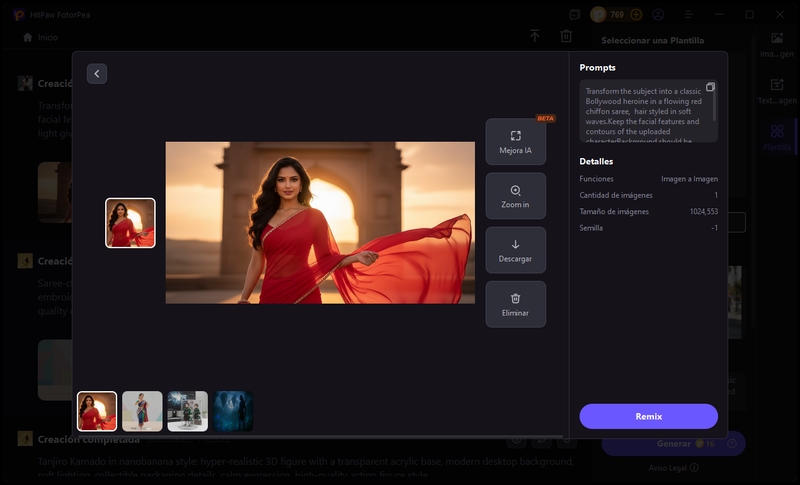
Task: Click the Remix button
Action: [648, 416]
